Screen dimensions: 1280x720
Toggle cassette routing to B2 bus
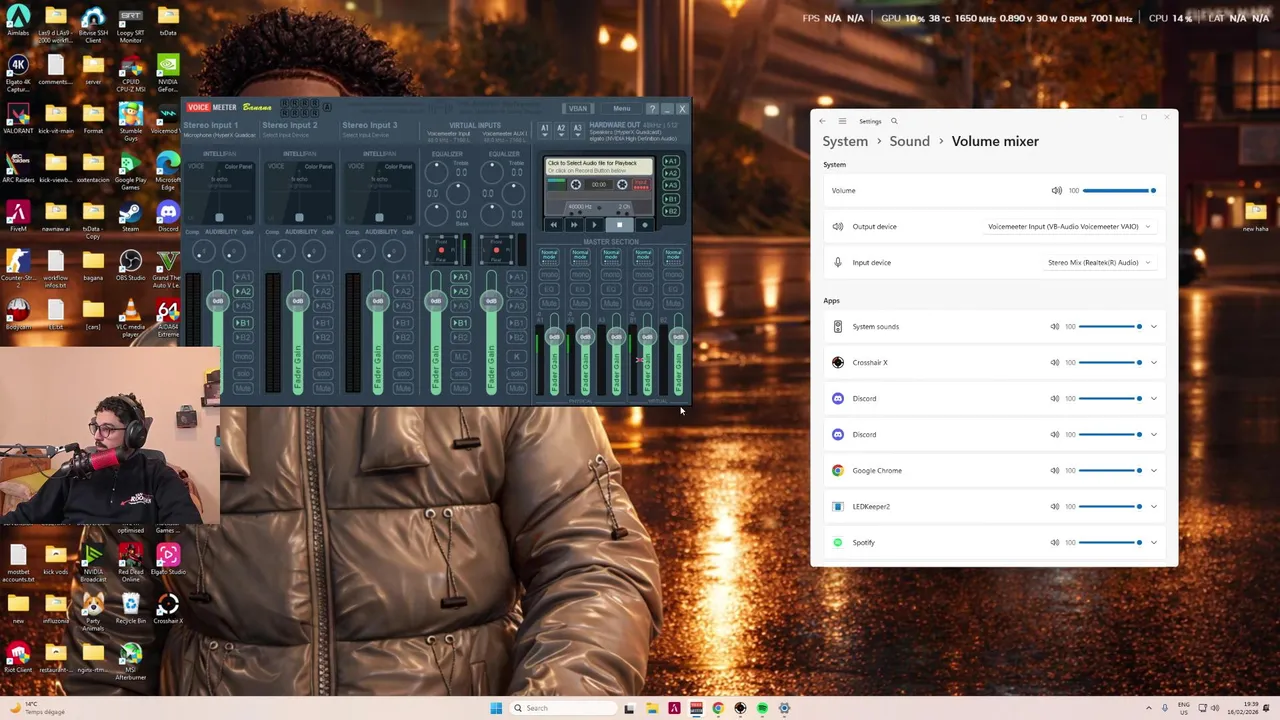pos(671,211)
